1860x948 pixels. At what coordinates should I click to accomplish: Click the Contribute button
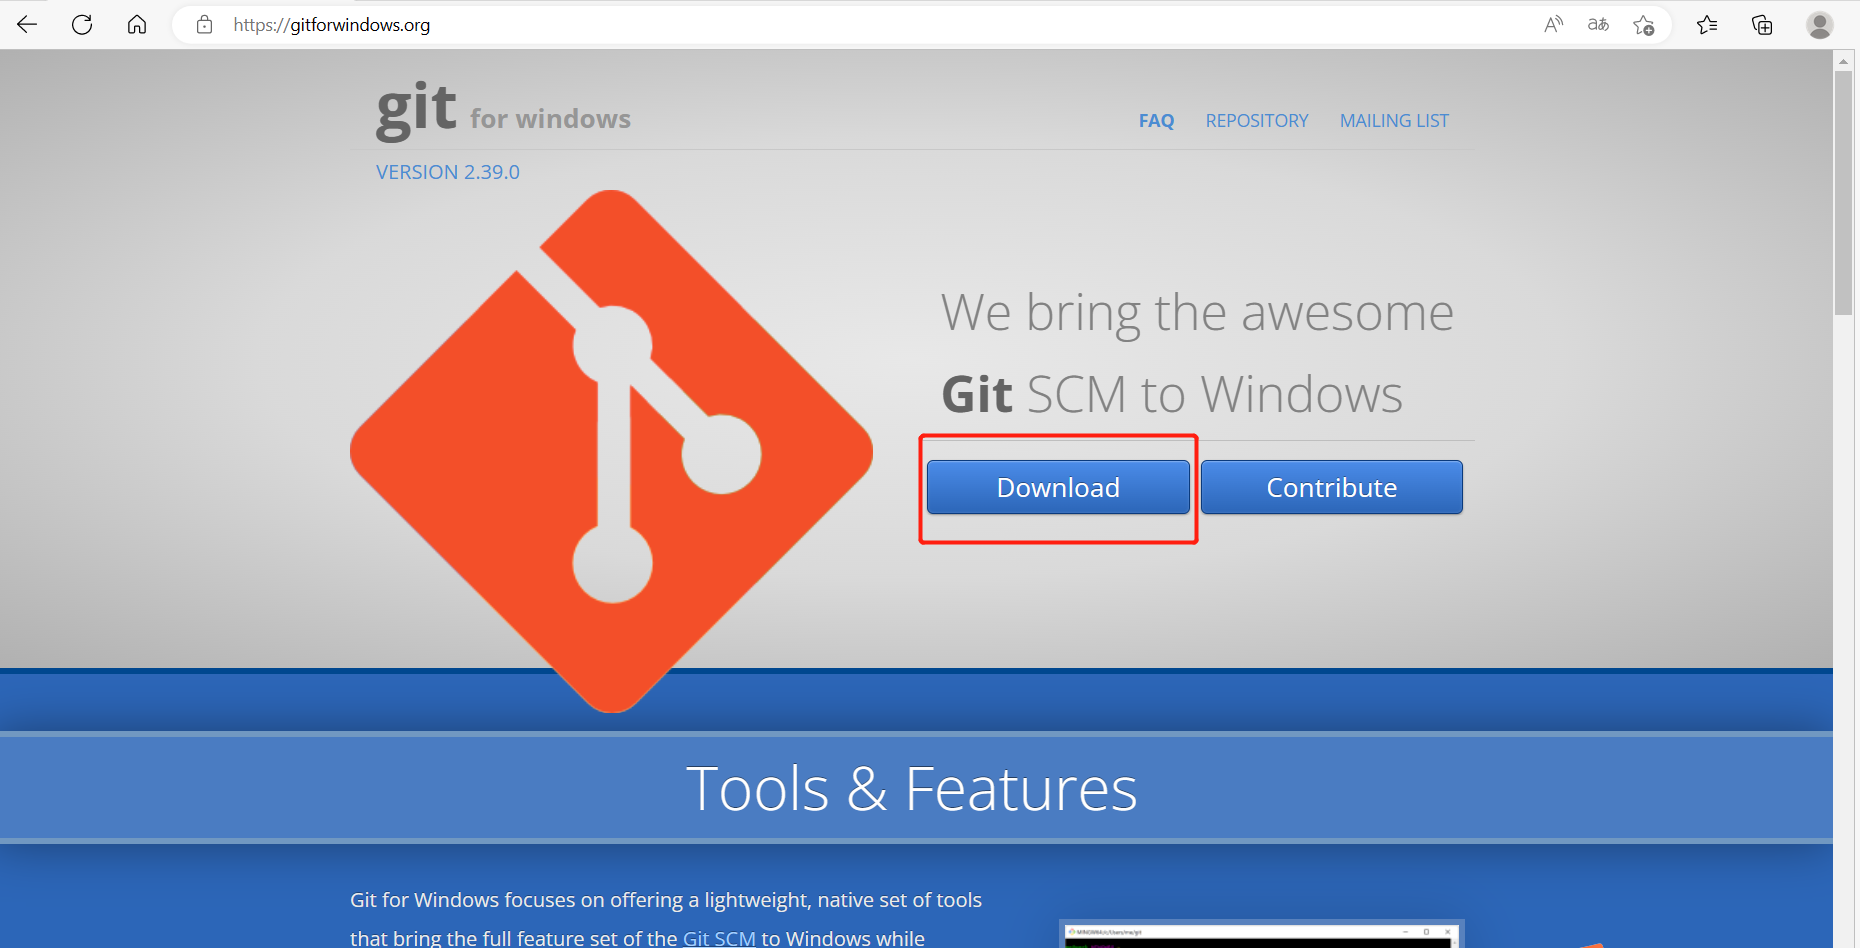click(x=1331, y=487)
